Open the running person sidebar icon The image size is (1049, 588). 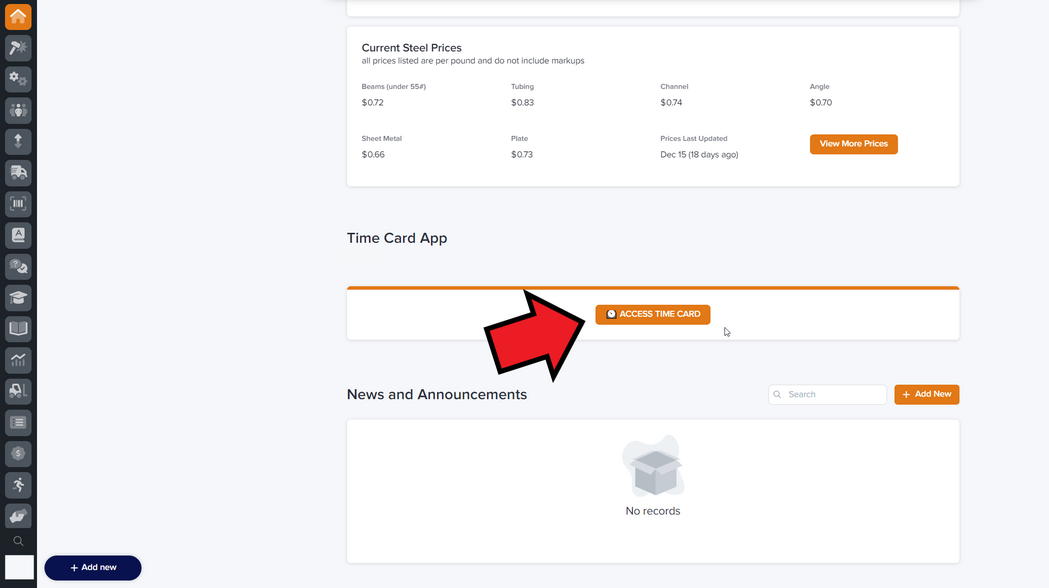(18, 485)
